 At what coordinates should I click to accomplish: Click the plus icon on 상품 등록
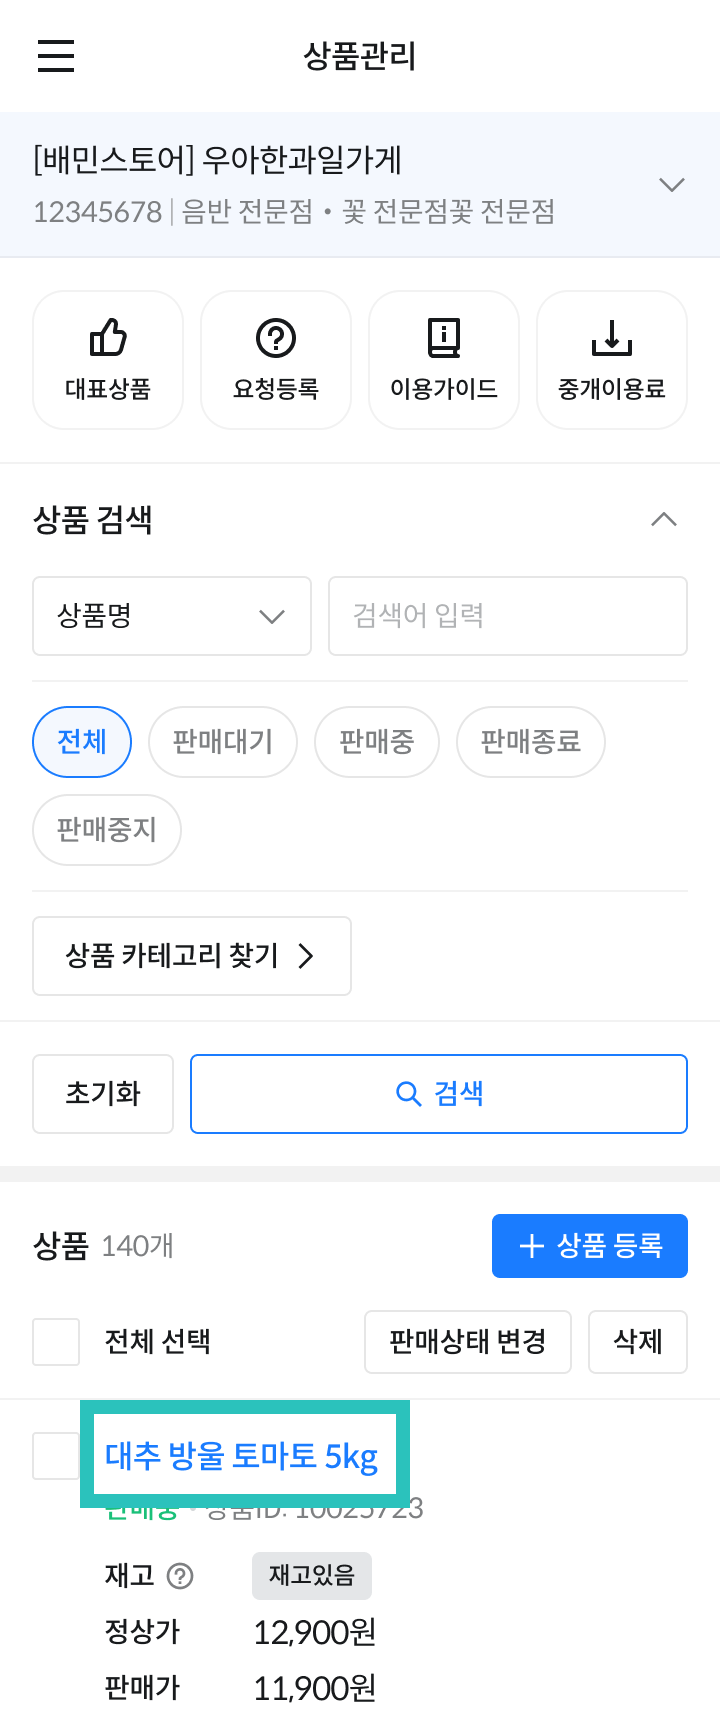point(532,1246)
